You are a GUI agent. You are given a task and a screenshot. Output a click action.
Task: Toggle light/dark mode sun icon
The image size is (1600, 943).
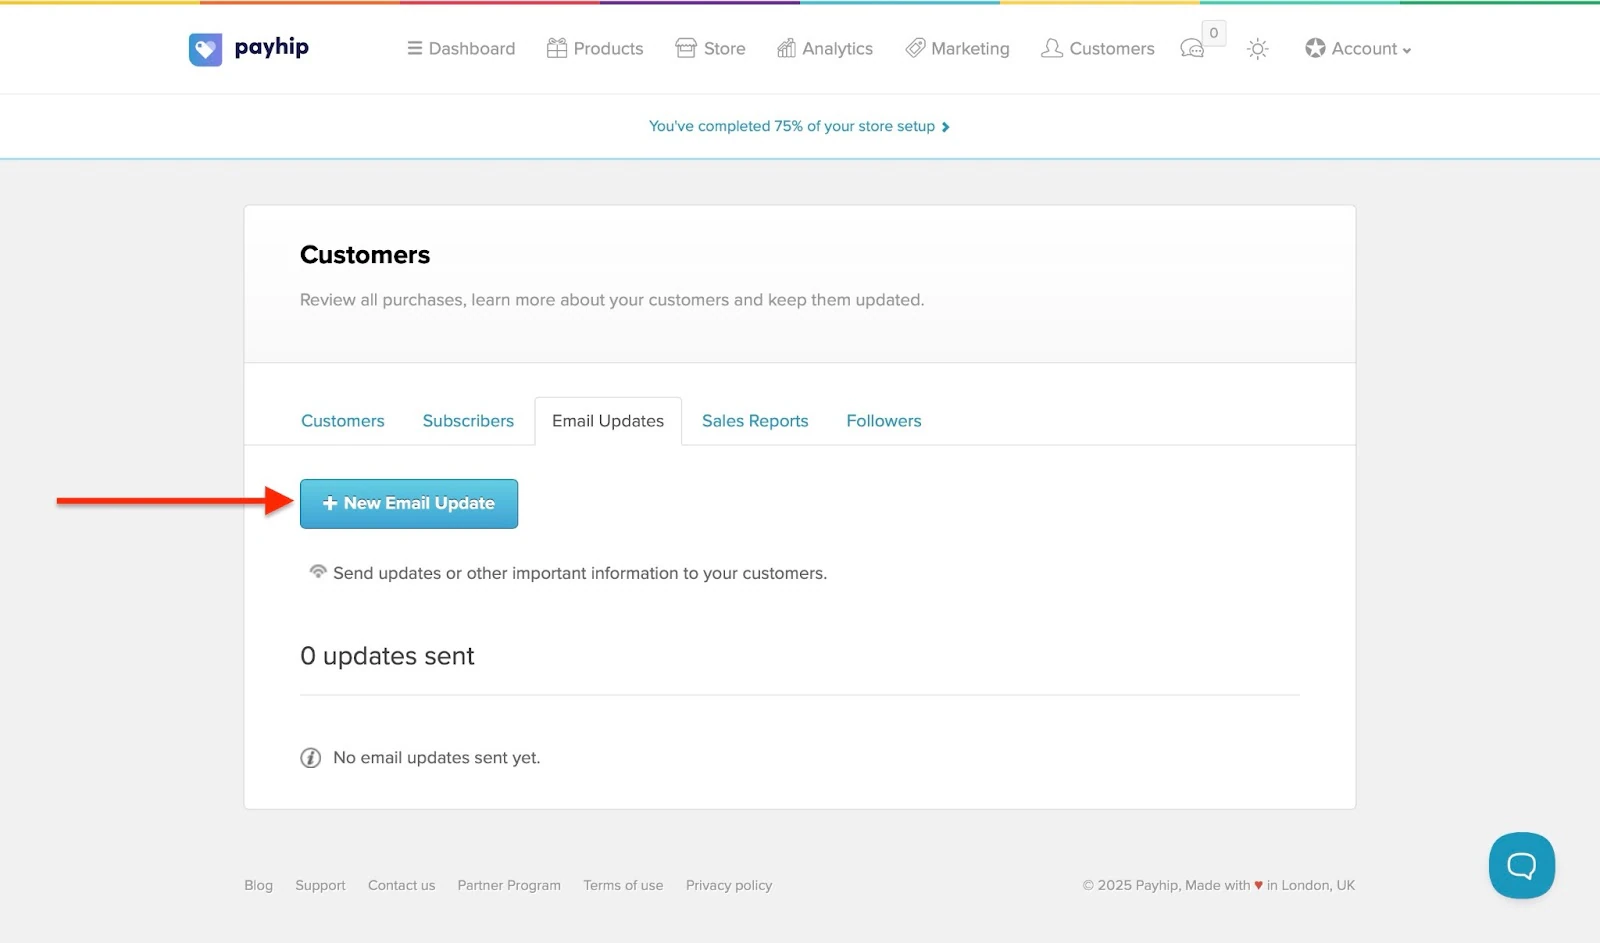tap(1258, 49)
